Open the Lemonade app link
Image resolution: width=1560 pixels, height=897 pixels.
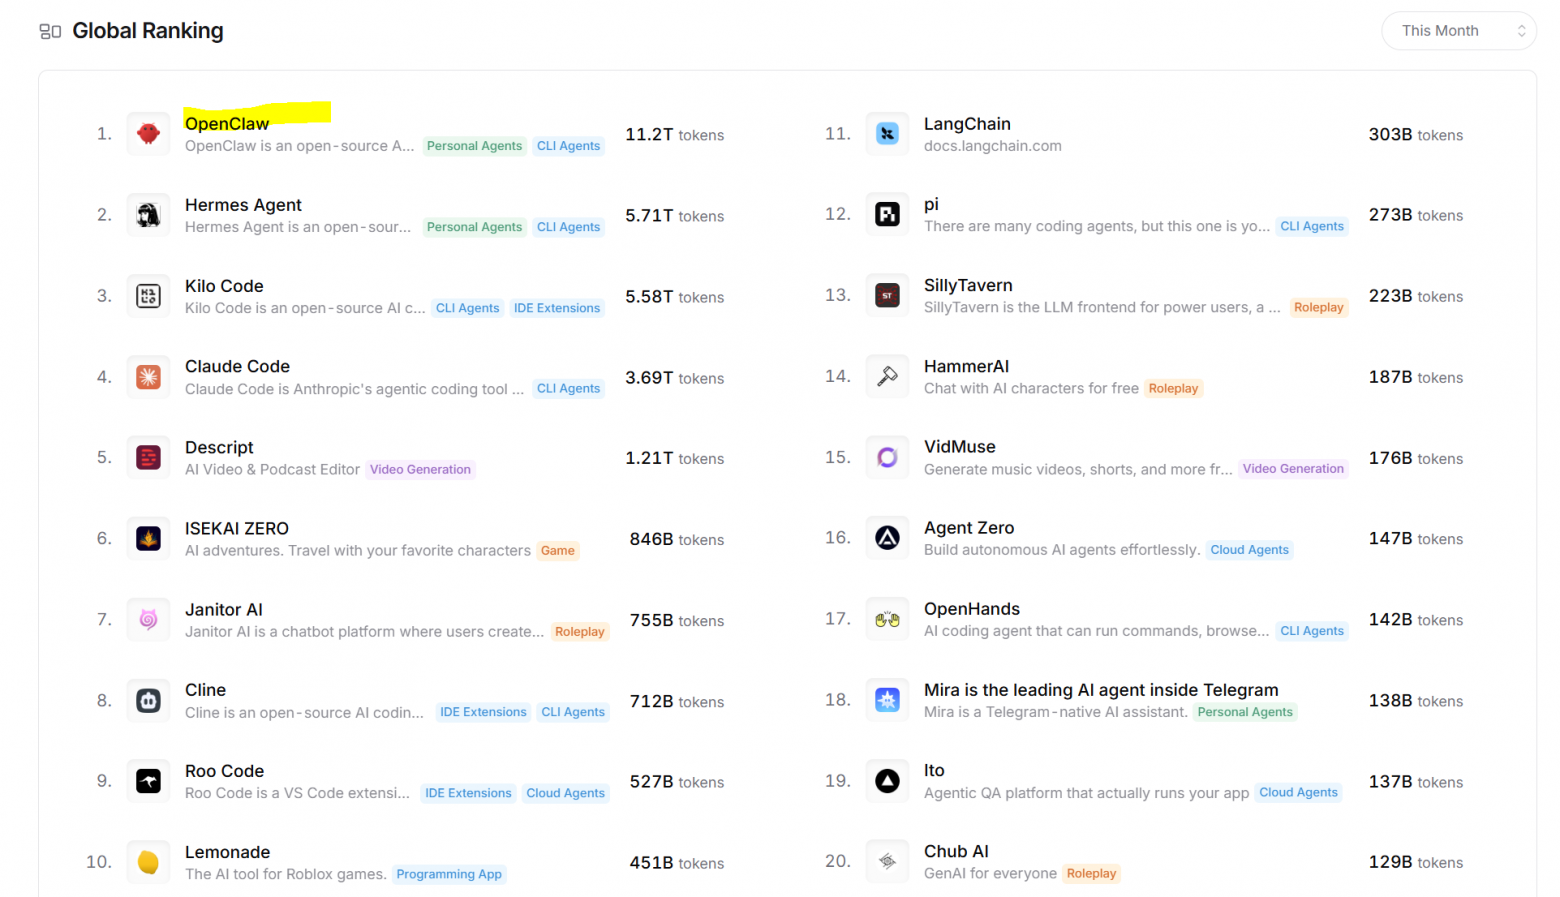(227, 851)
